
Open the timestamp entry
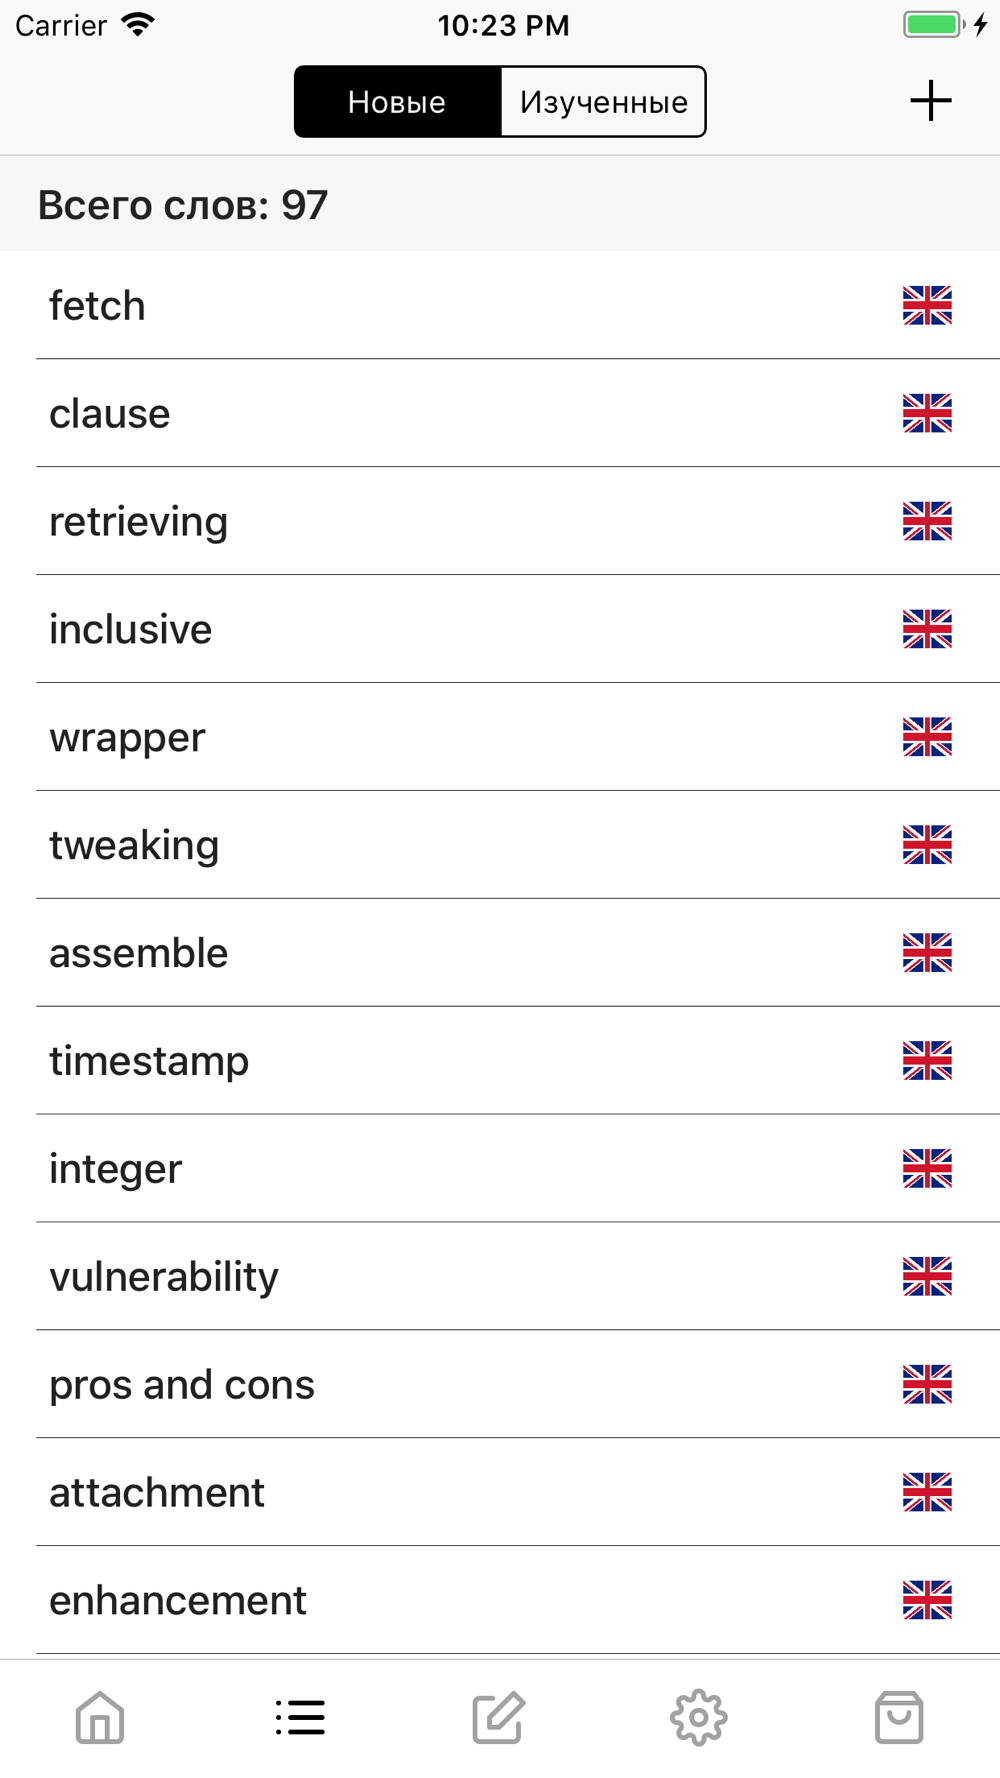(x=500, y=1061)
